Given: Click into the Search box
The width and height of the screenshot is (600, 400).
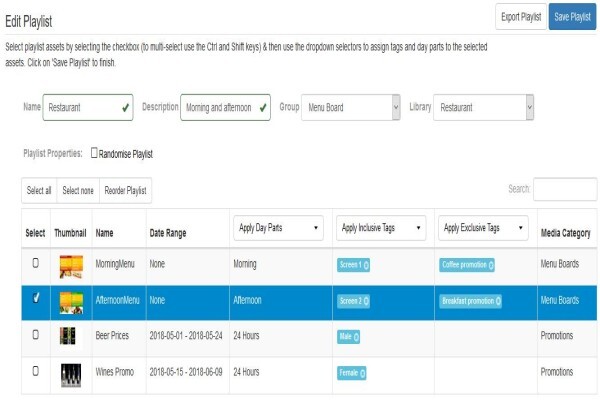Looking at the screenshot, I should (565, 189).
